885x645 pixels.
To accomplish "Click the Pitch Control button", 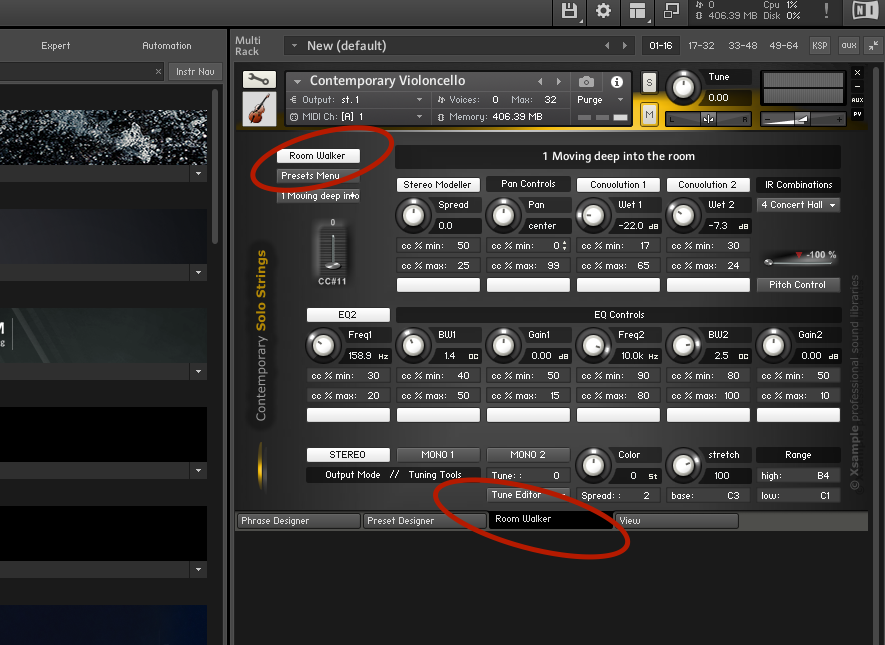I will point(798,285).
